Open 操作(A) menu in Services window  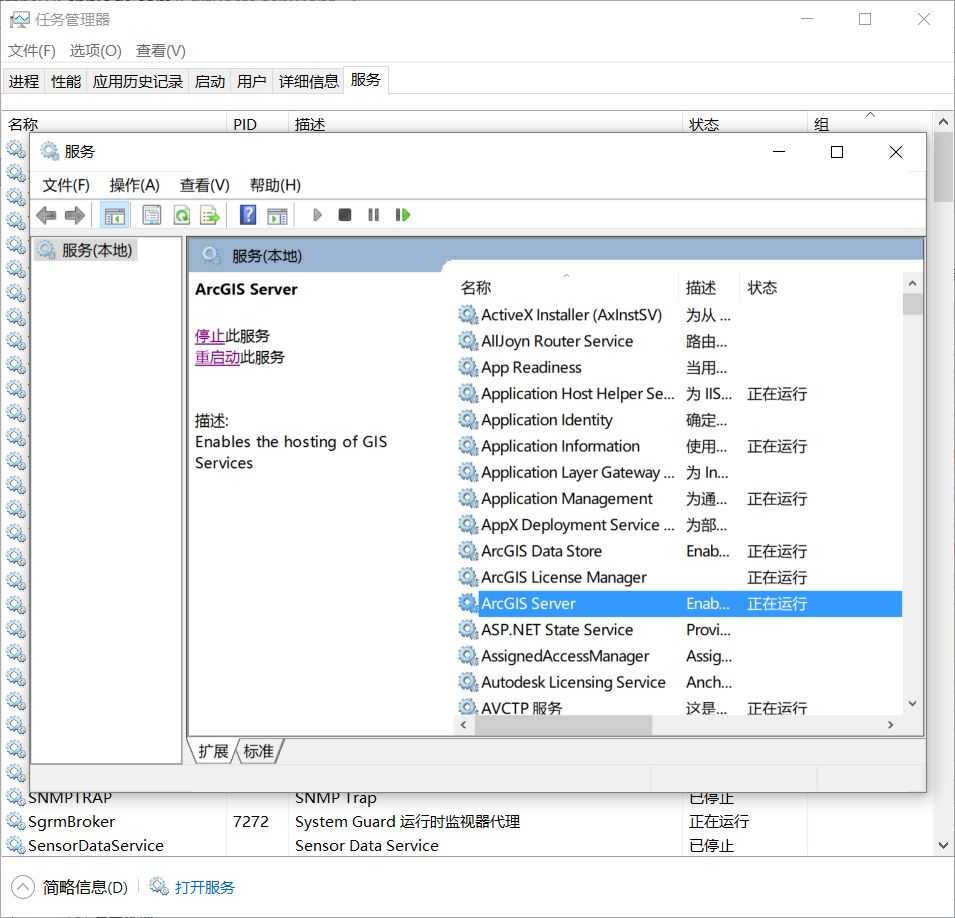135,185
